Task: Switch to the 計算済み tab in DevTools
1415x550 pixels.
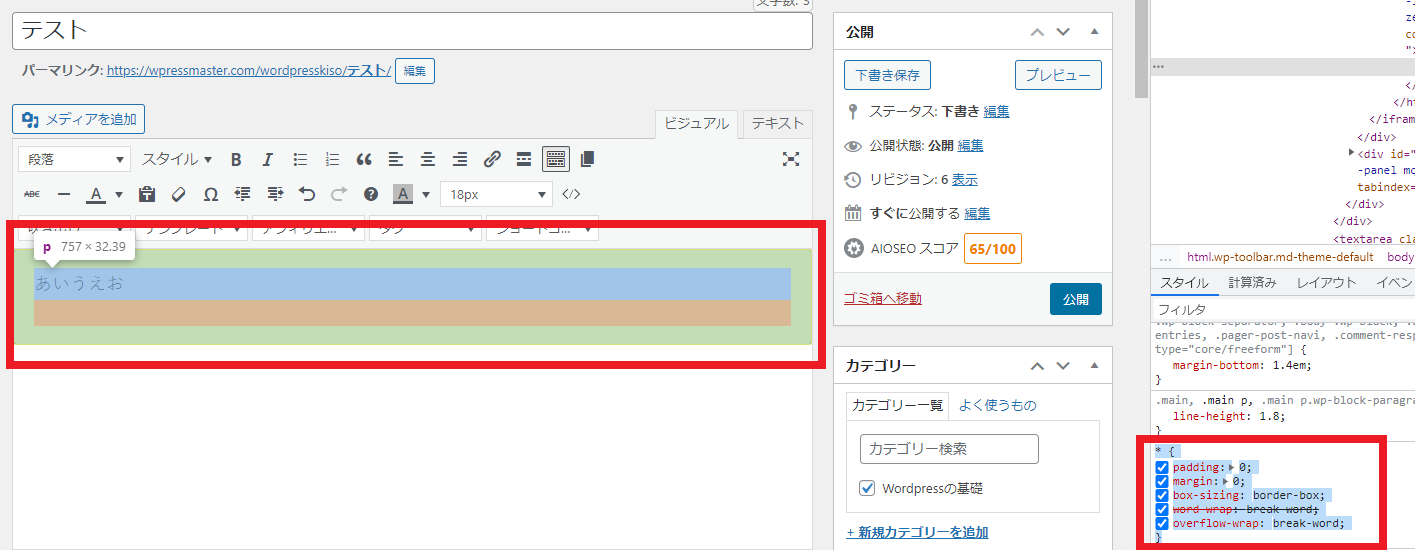Action: 1252,282
